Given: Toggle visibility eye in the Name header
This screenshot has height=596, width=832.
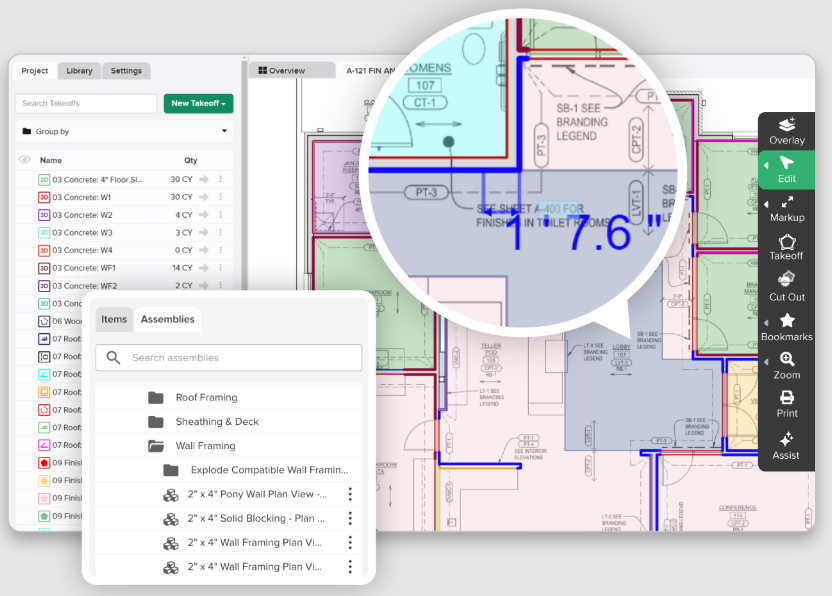Looking at the screenshot, I should (24, 160).
